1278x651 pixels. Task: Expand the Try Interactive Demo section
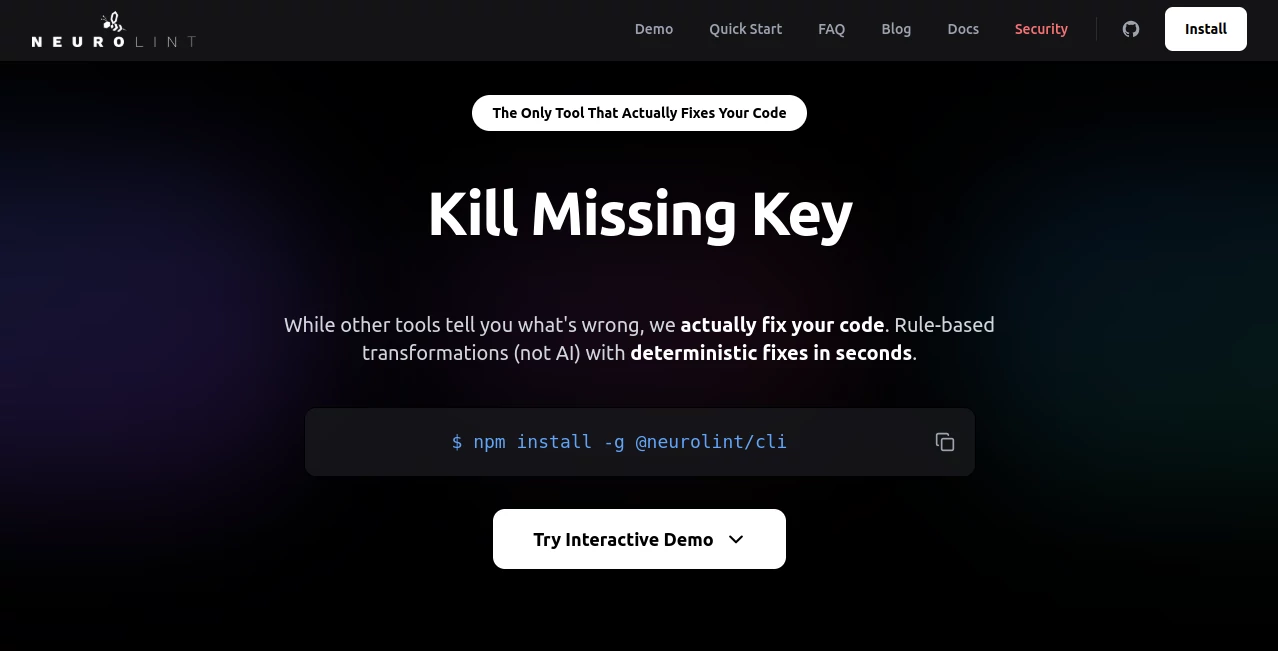tap(639, 539)
